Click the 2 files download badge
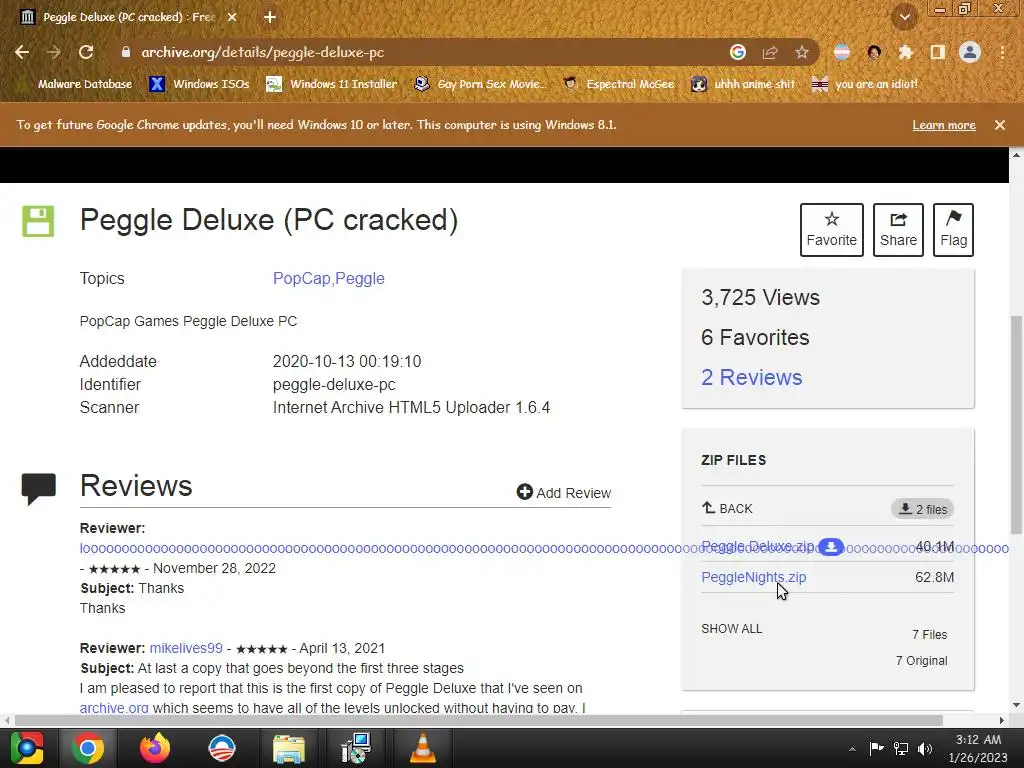1024x768 pixels. tap(923, 509)
